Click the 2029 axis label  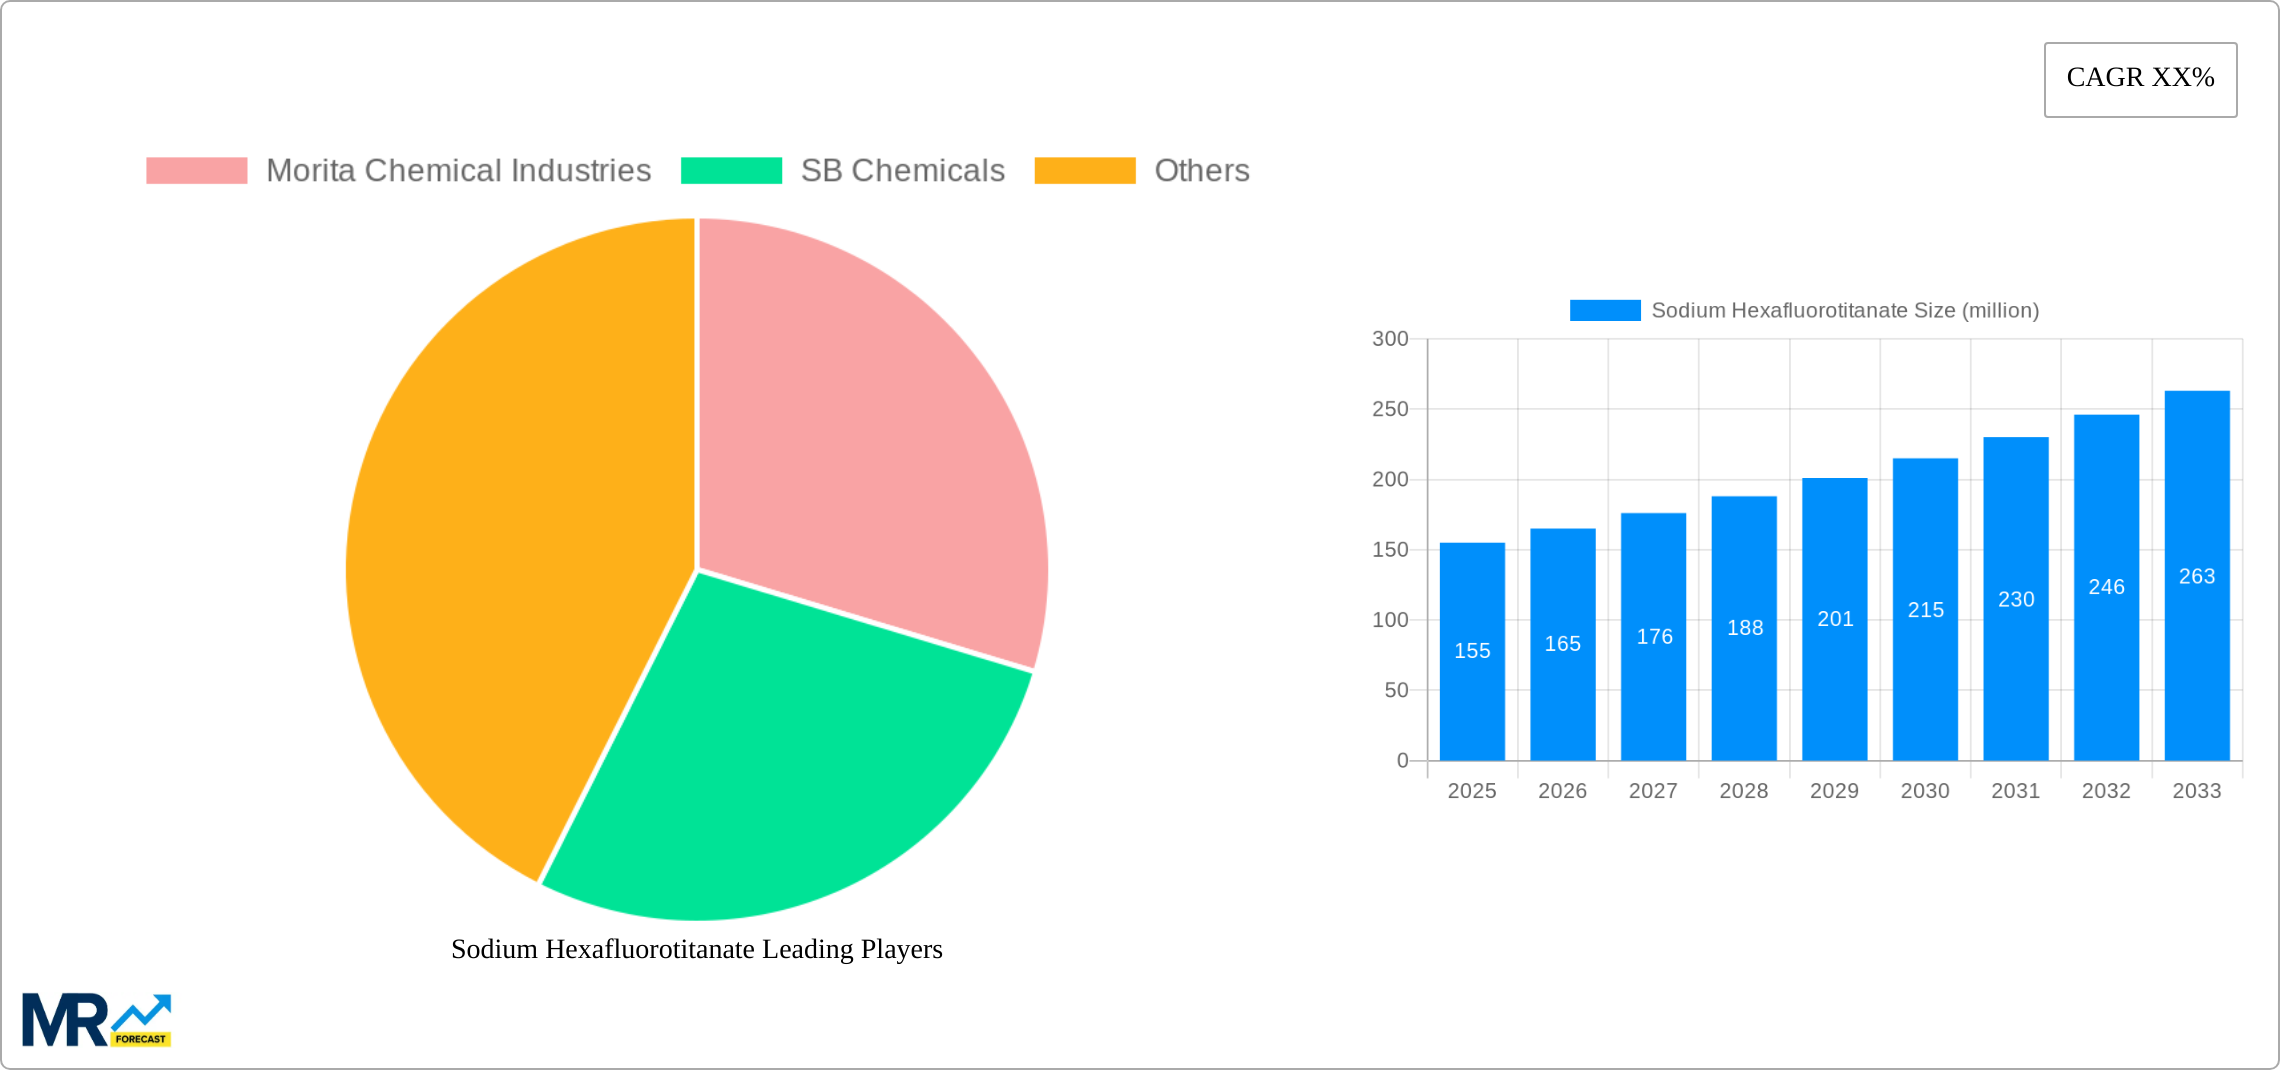click(x=1833, y=791)
